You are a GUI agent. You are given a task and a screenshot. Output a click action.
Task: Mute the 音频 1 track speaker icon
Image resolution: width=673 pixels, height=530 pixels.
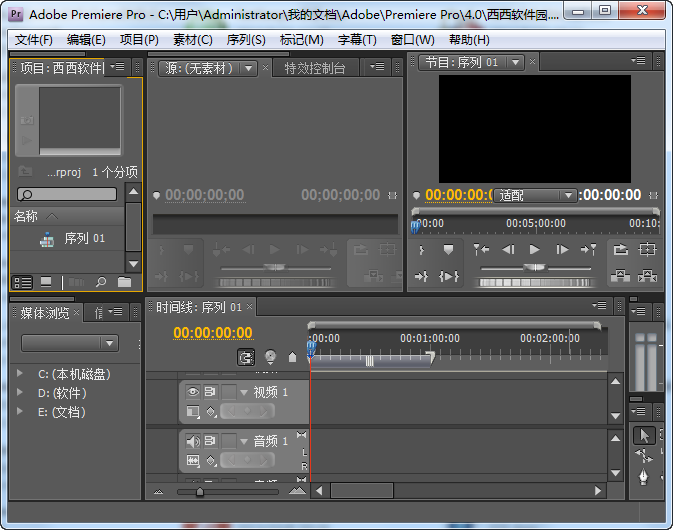(193, 441)
